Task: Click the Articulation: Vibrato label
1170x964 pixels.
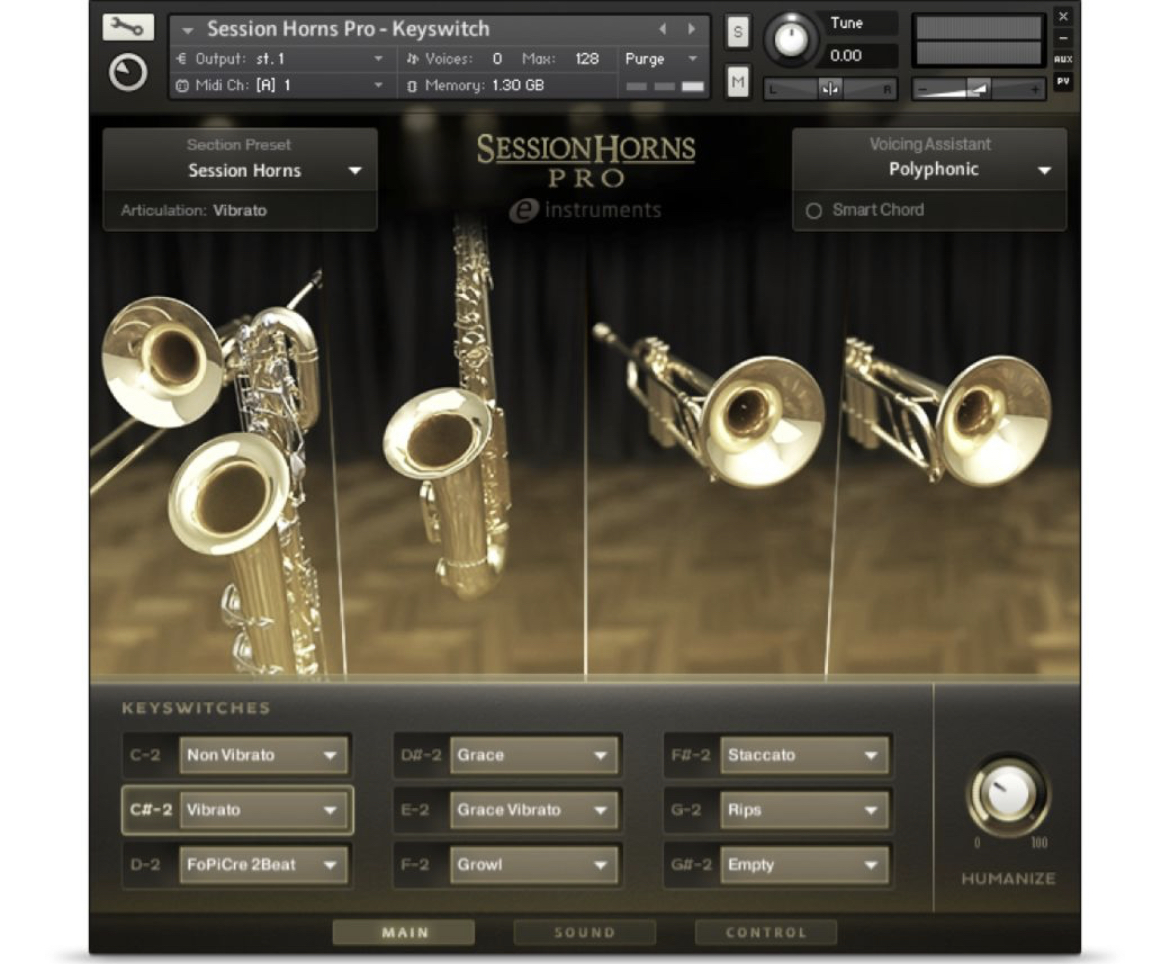Action: point(194,210)
